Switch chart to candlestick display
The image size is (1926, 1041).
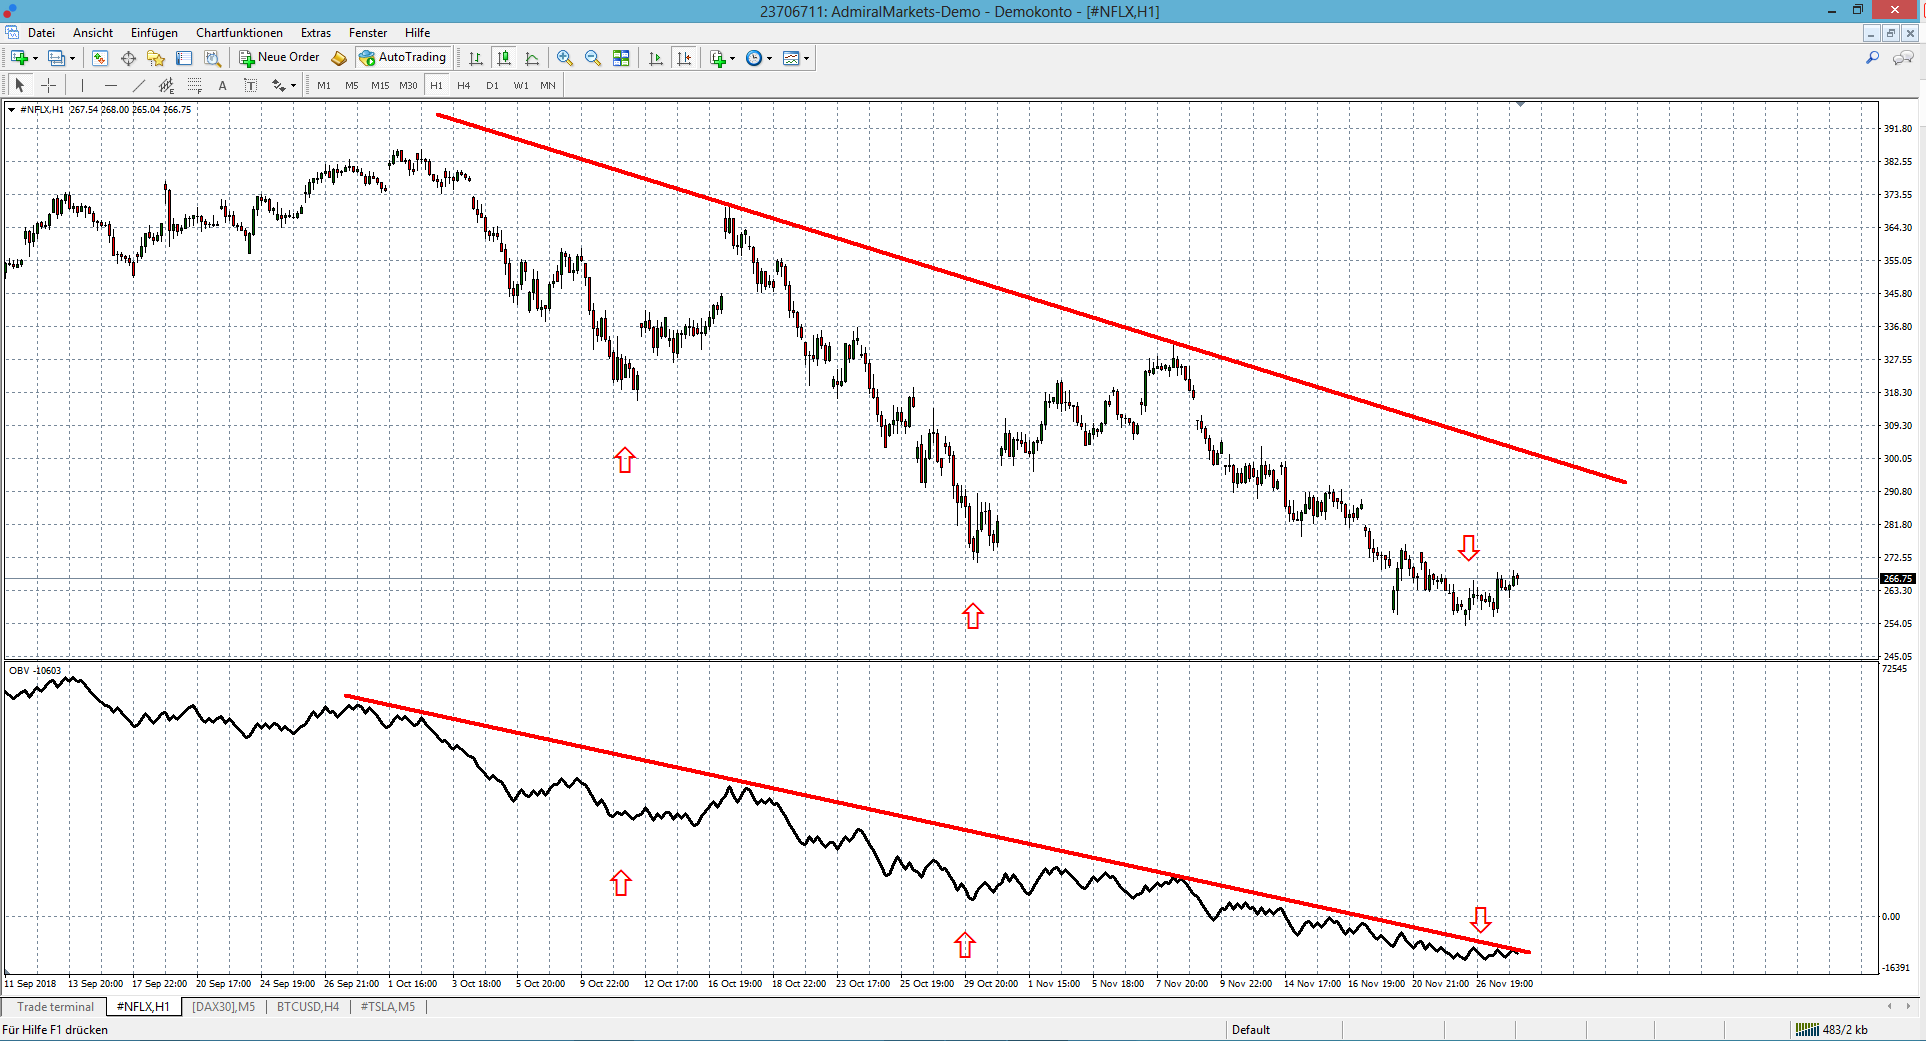point(504,58)
